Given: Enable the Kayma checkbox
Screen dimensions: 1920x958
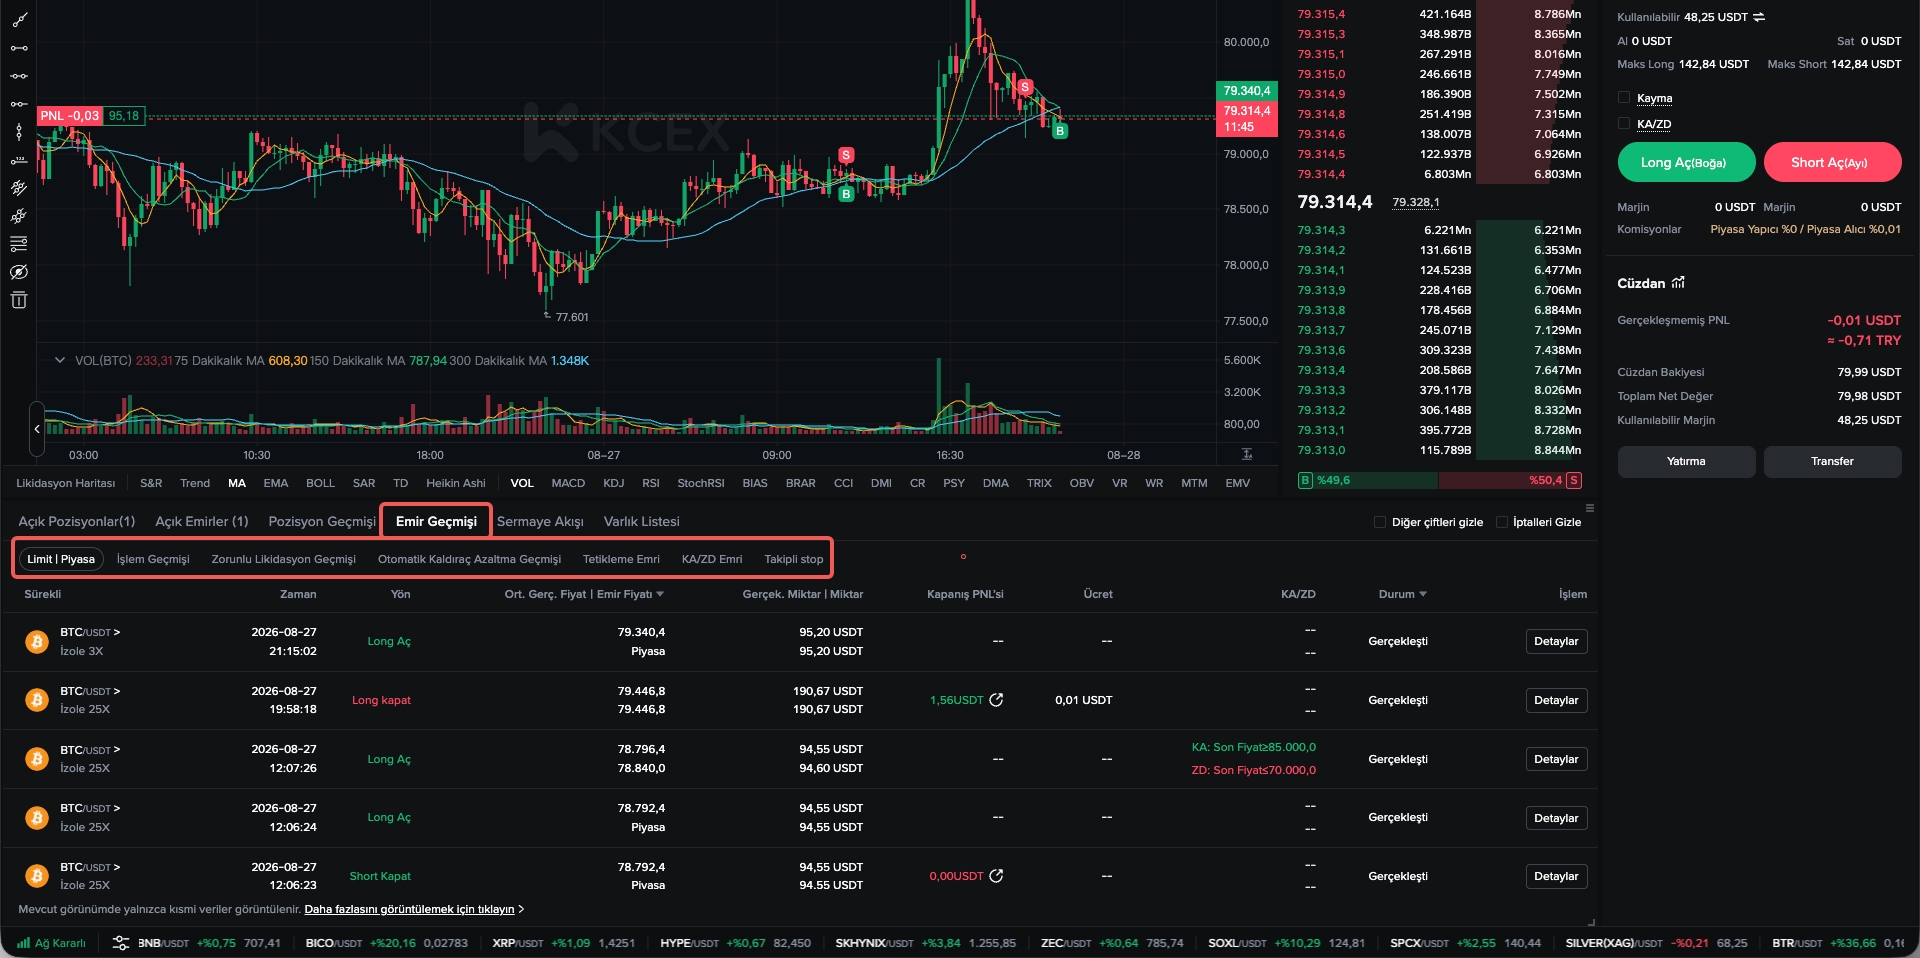Looking at the screenshot, I should tap(1624, 98).
